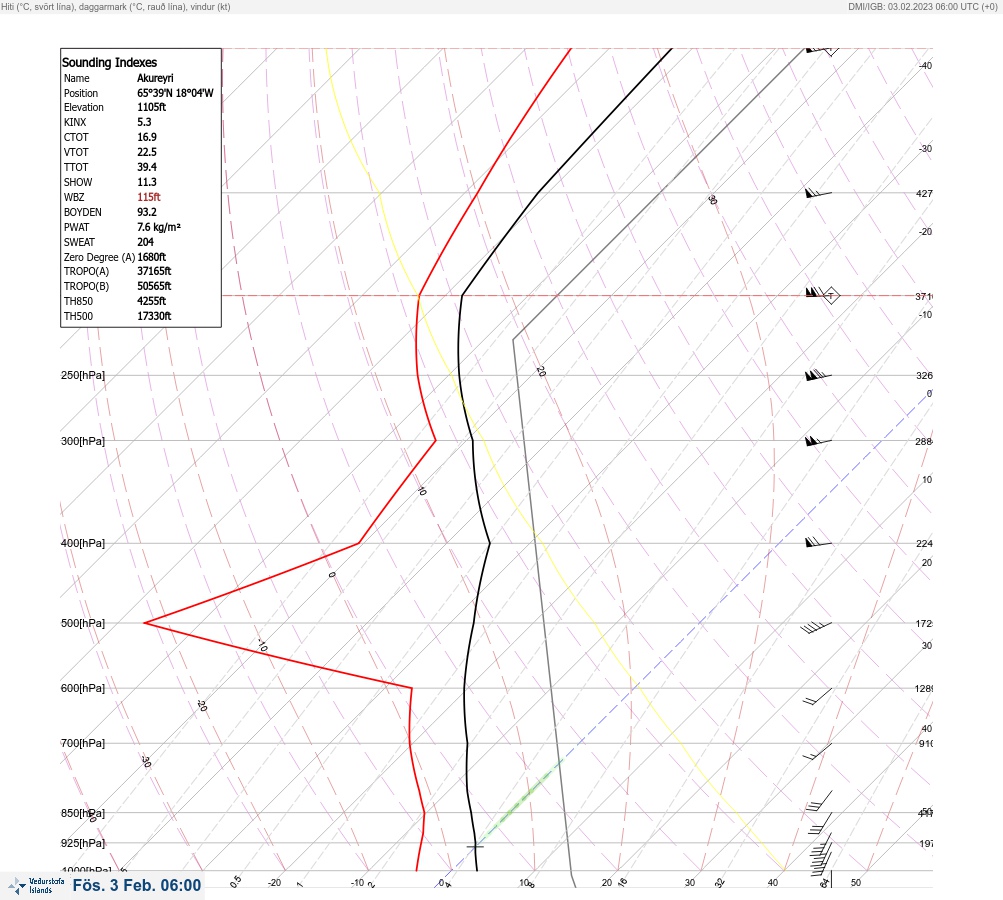The height and width of the screenshot is (900, 1003).
Task: Click the 250[hPa] pressure label
Action: pos(83,375)
